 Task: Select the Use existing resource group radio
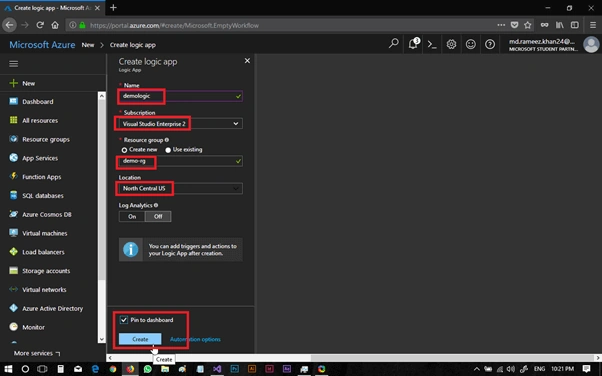[168, 150]
